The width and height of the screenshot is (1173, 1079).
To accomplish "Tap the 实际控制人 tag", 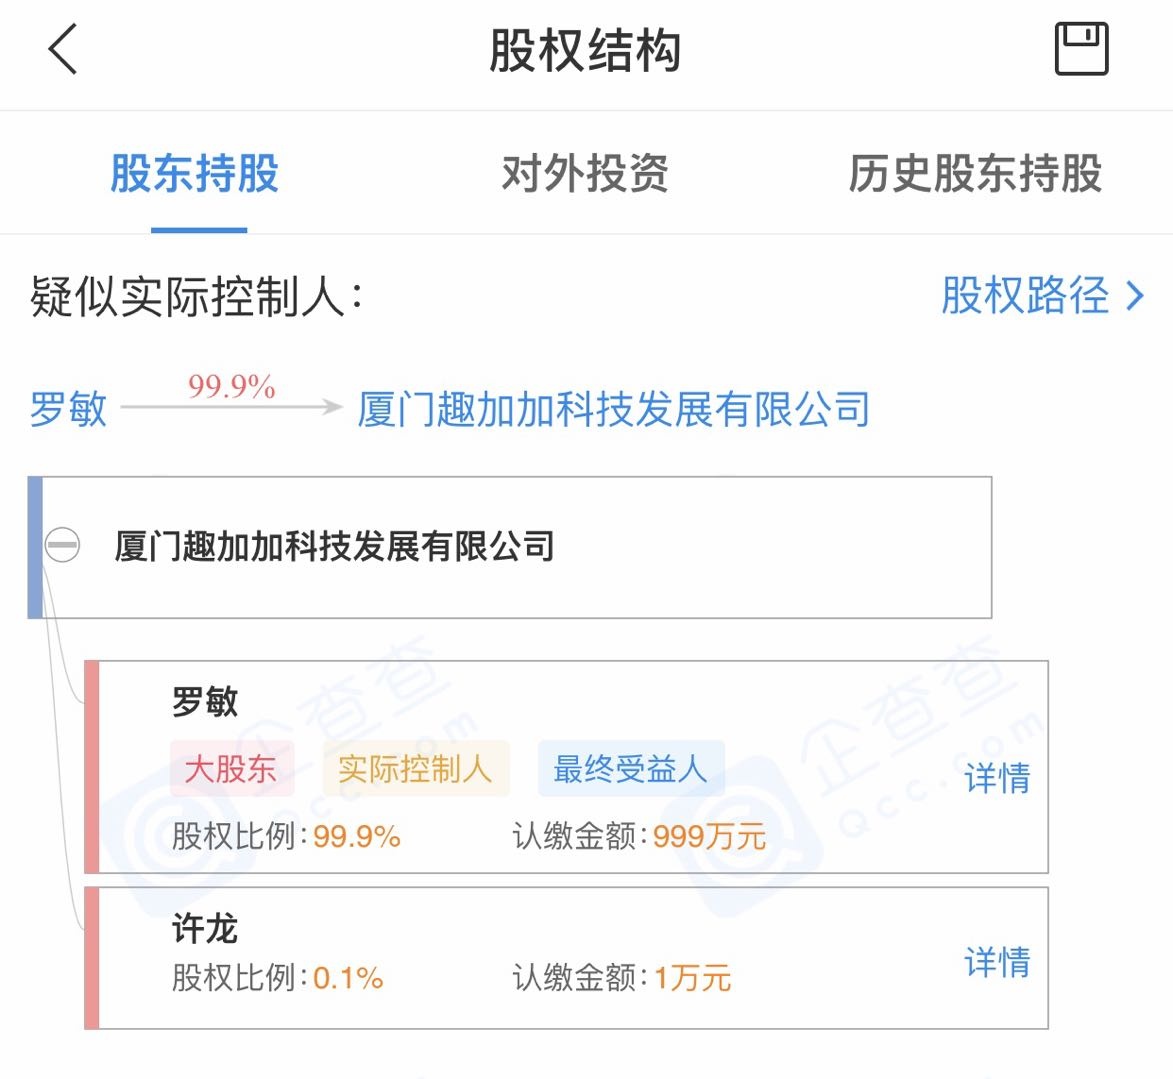I will click(415, 769).
